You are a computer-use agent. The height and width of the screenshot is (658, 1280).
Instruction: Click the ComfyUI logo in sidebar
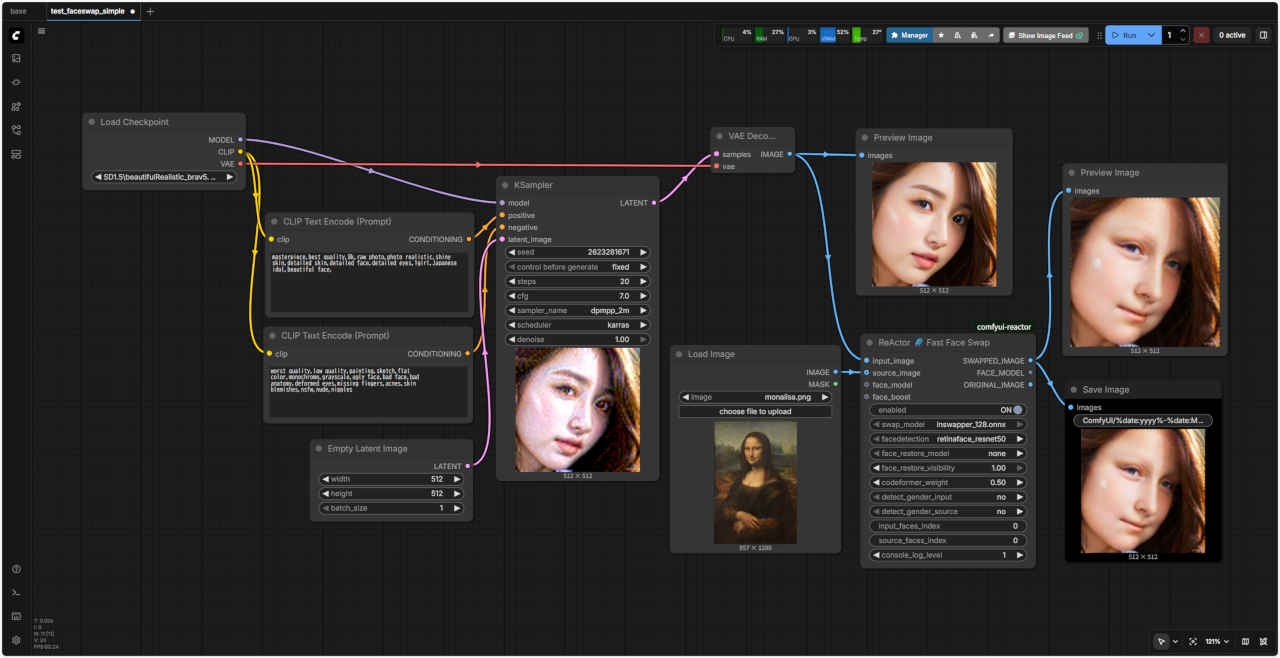click(16, 35)
